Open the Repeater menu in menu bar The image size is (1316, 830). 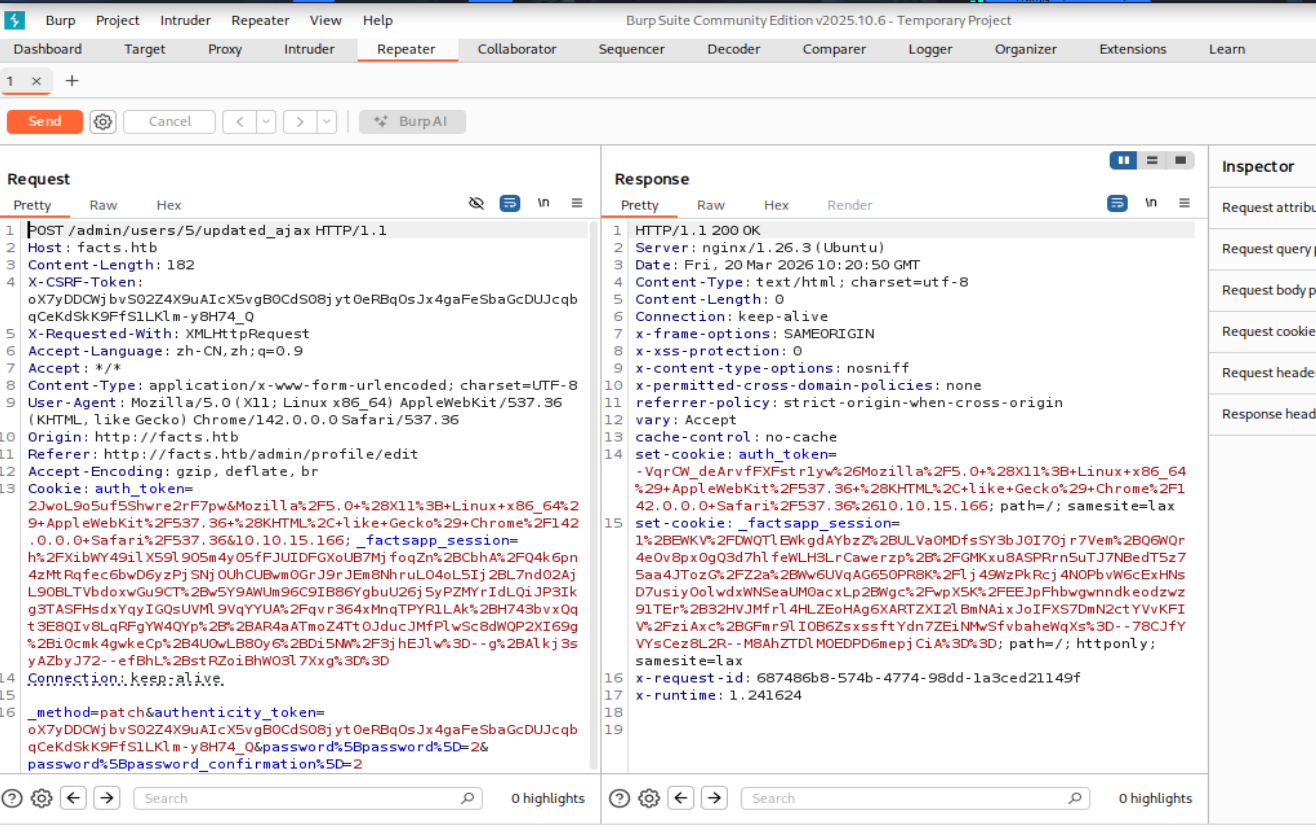click(260, 20)
